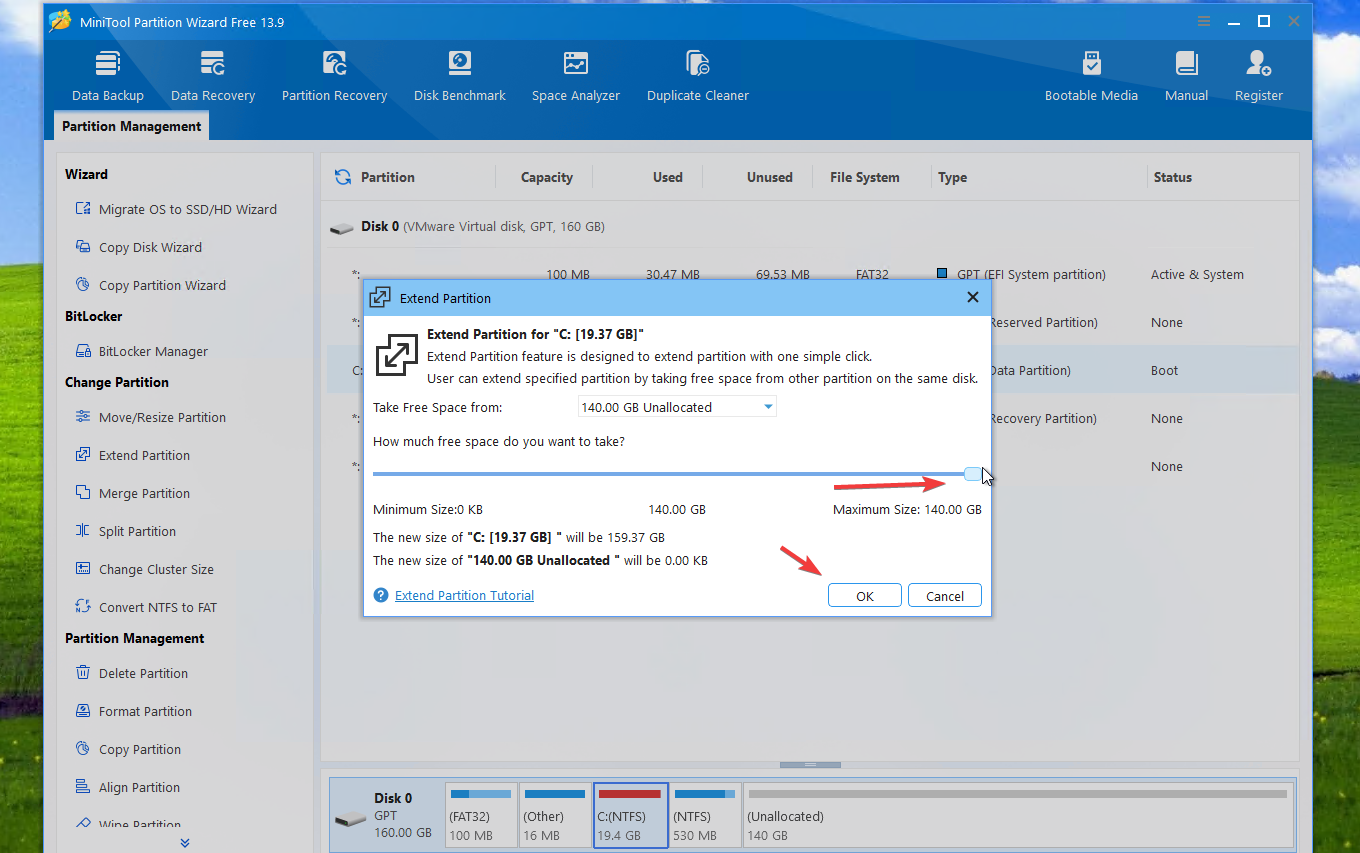Click the horizontal panel splitter handle
This screenshot has height=853, width=1360.
tap(810, 765)
